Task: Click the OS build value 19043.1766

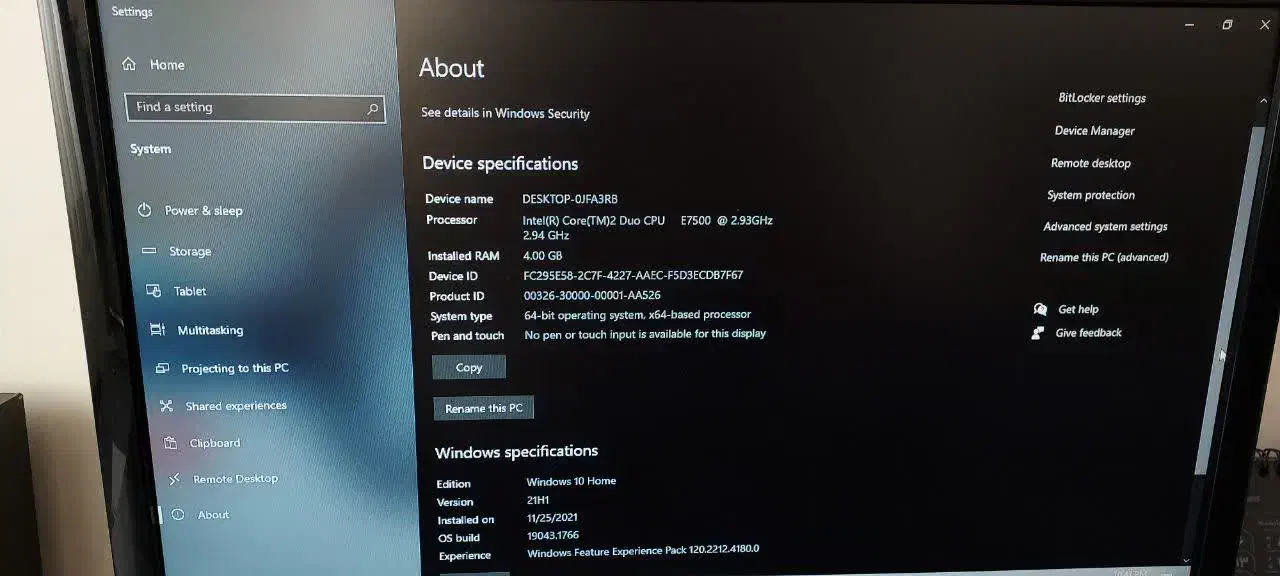Action: point(553,536)
